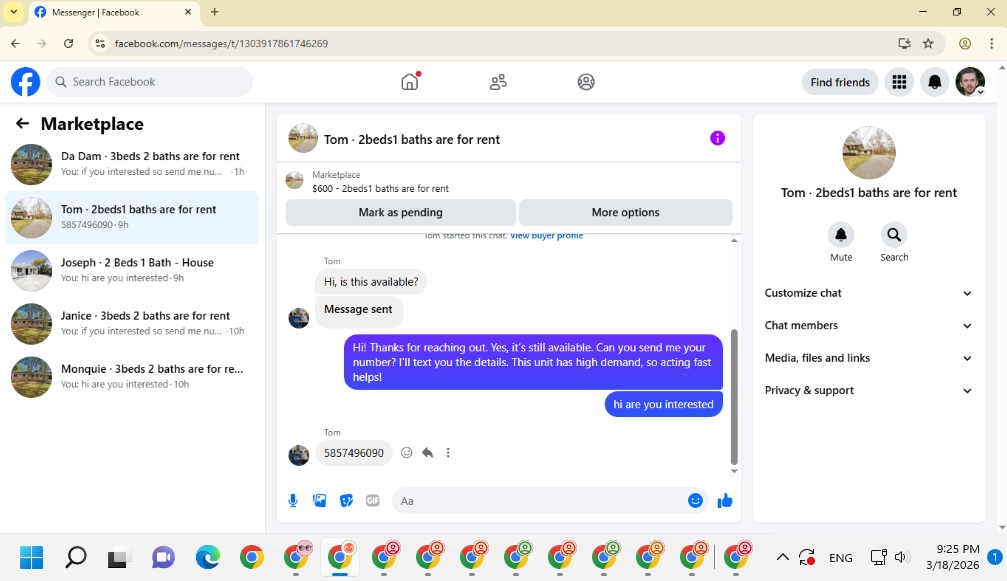Open Chrome tab search dropdown

click(x=13, y=12)
